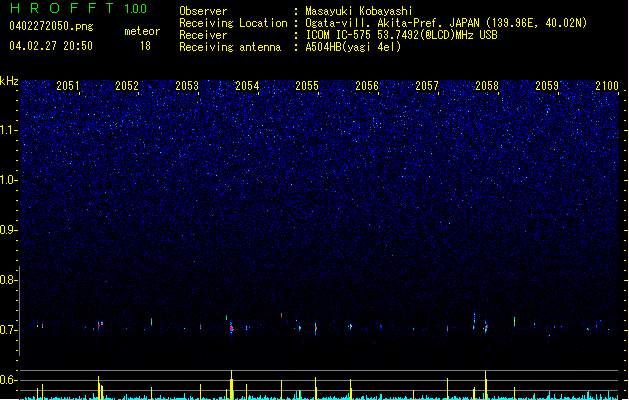Click the date stamp 04.02.27 20:50
This screenshot has height=400, width=629.
[51, 46]
